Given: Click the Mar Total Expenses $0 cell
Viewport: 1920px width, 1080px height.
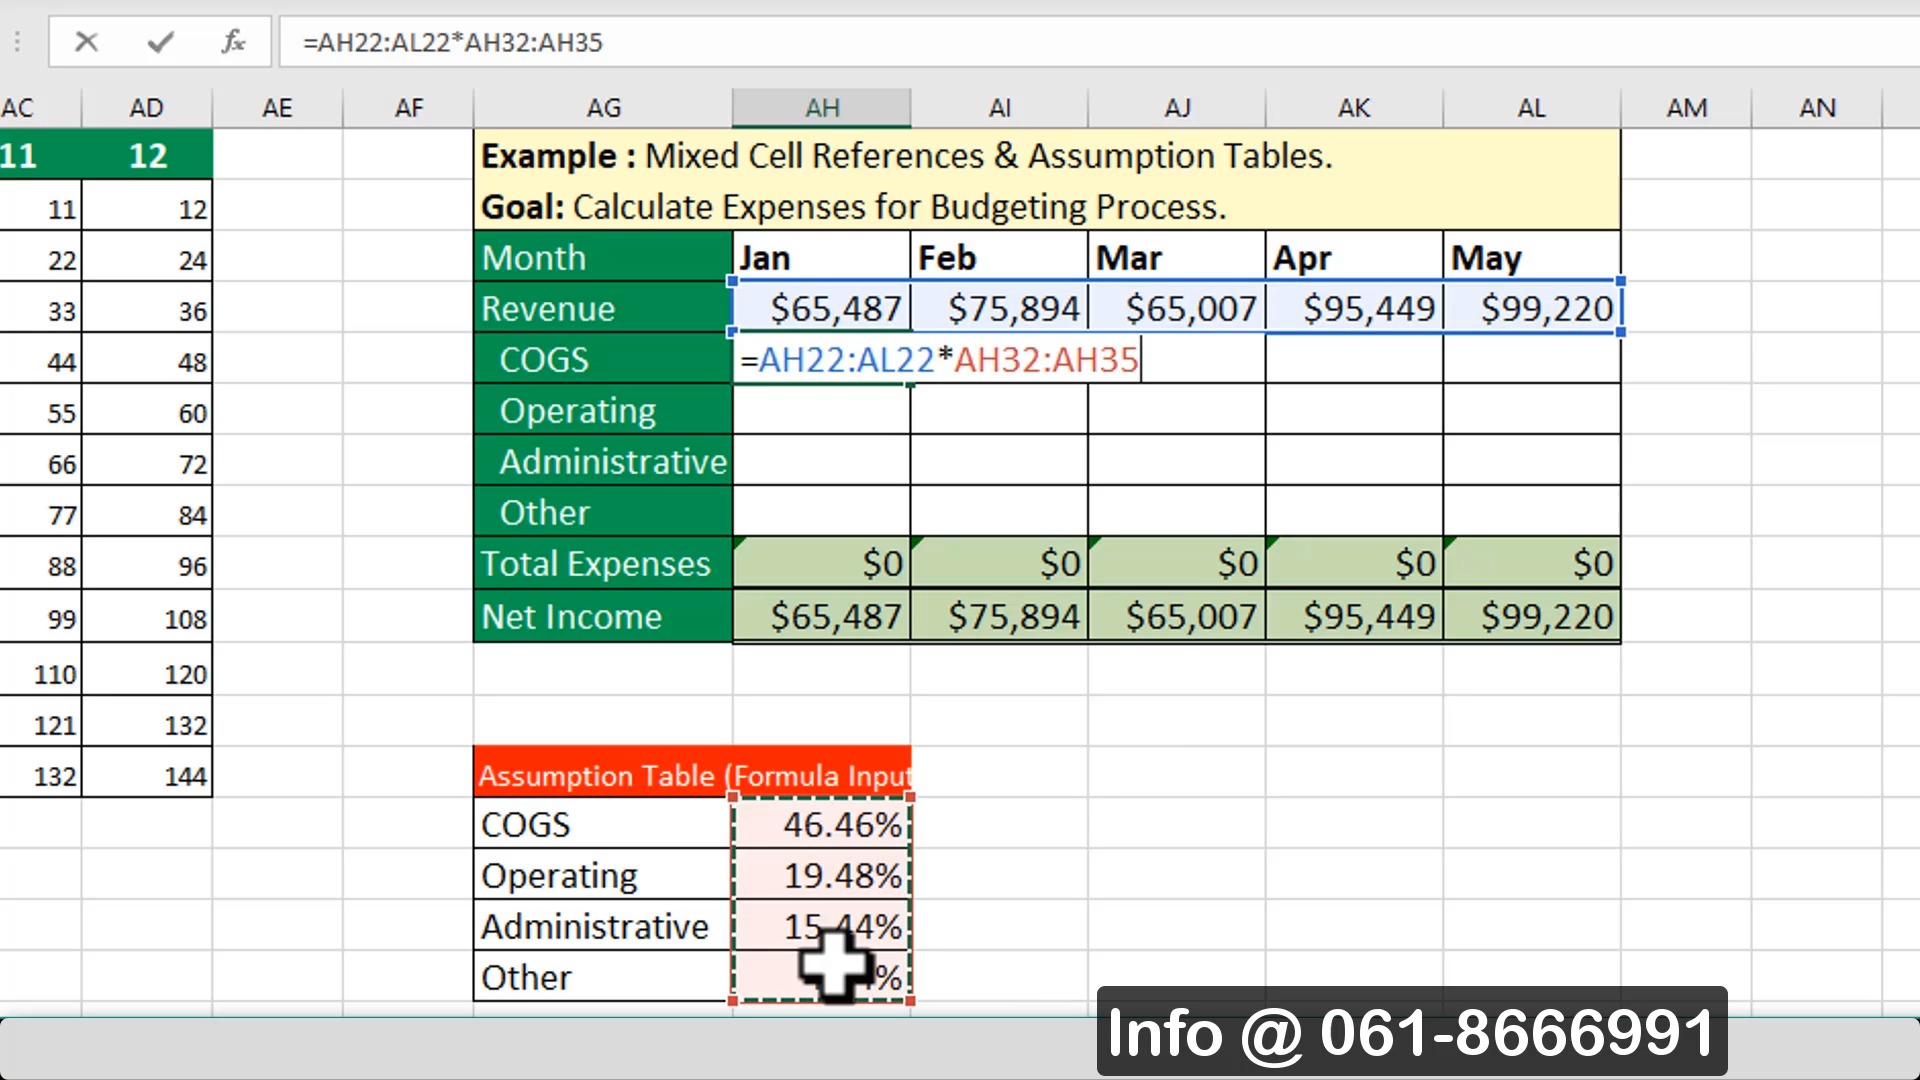Looking at the screenshot, I should pyautogui.click(x=1177, y=563).
